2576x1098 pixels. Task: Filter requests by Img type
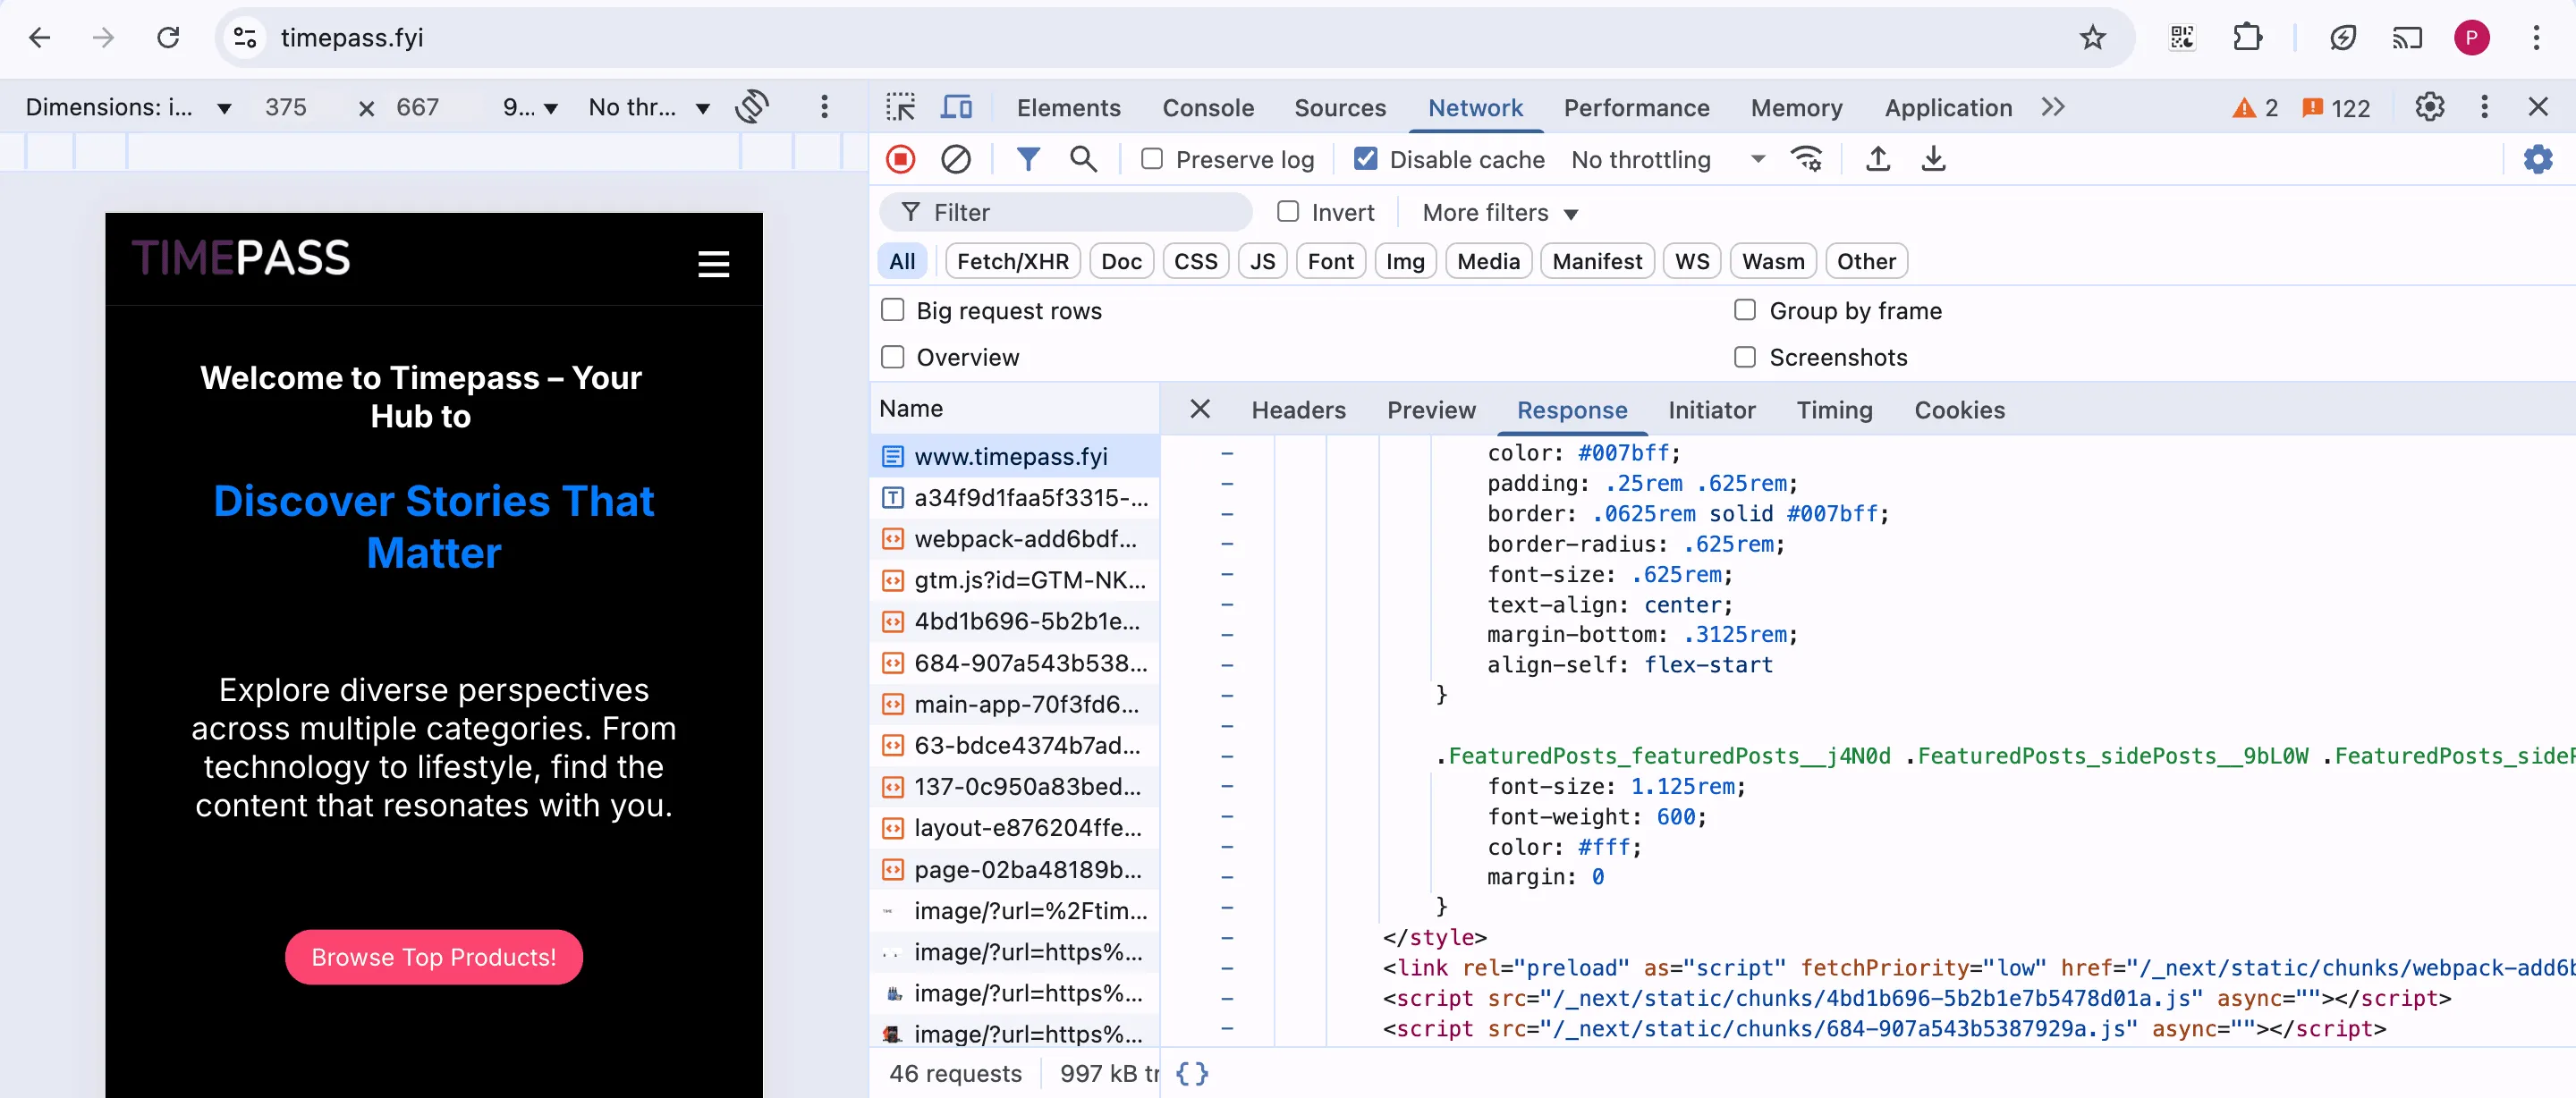(1404, 261)
